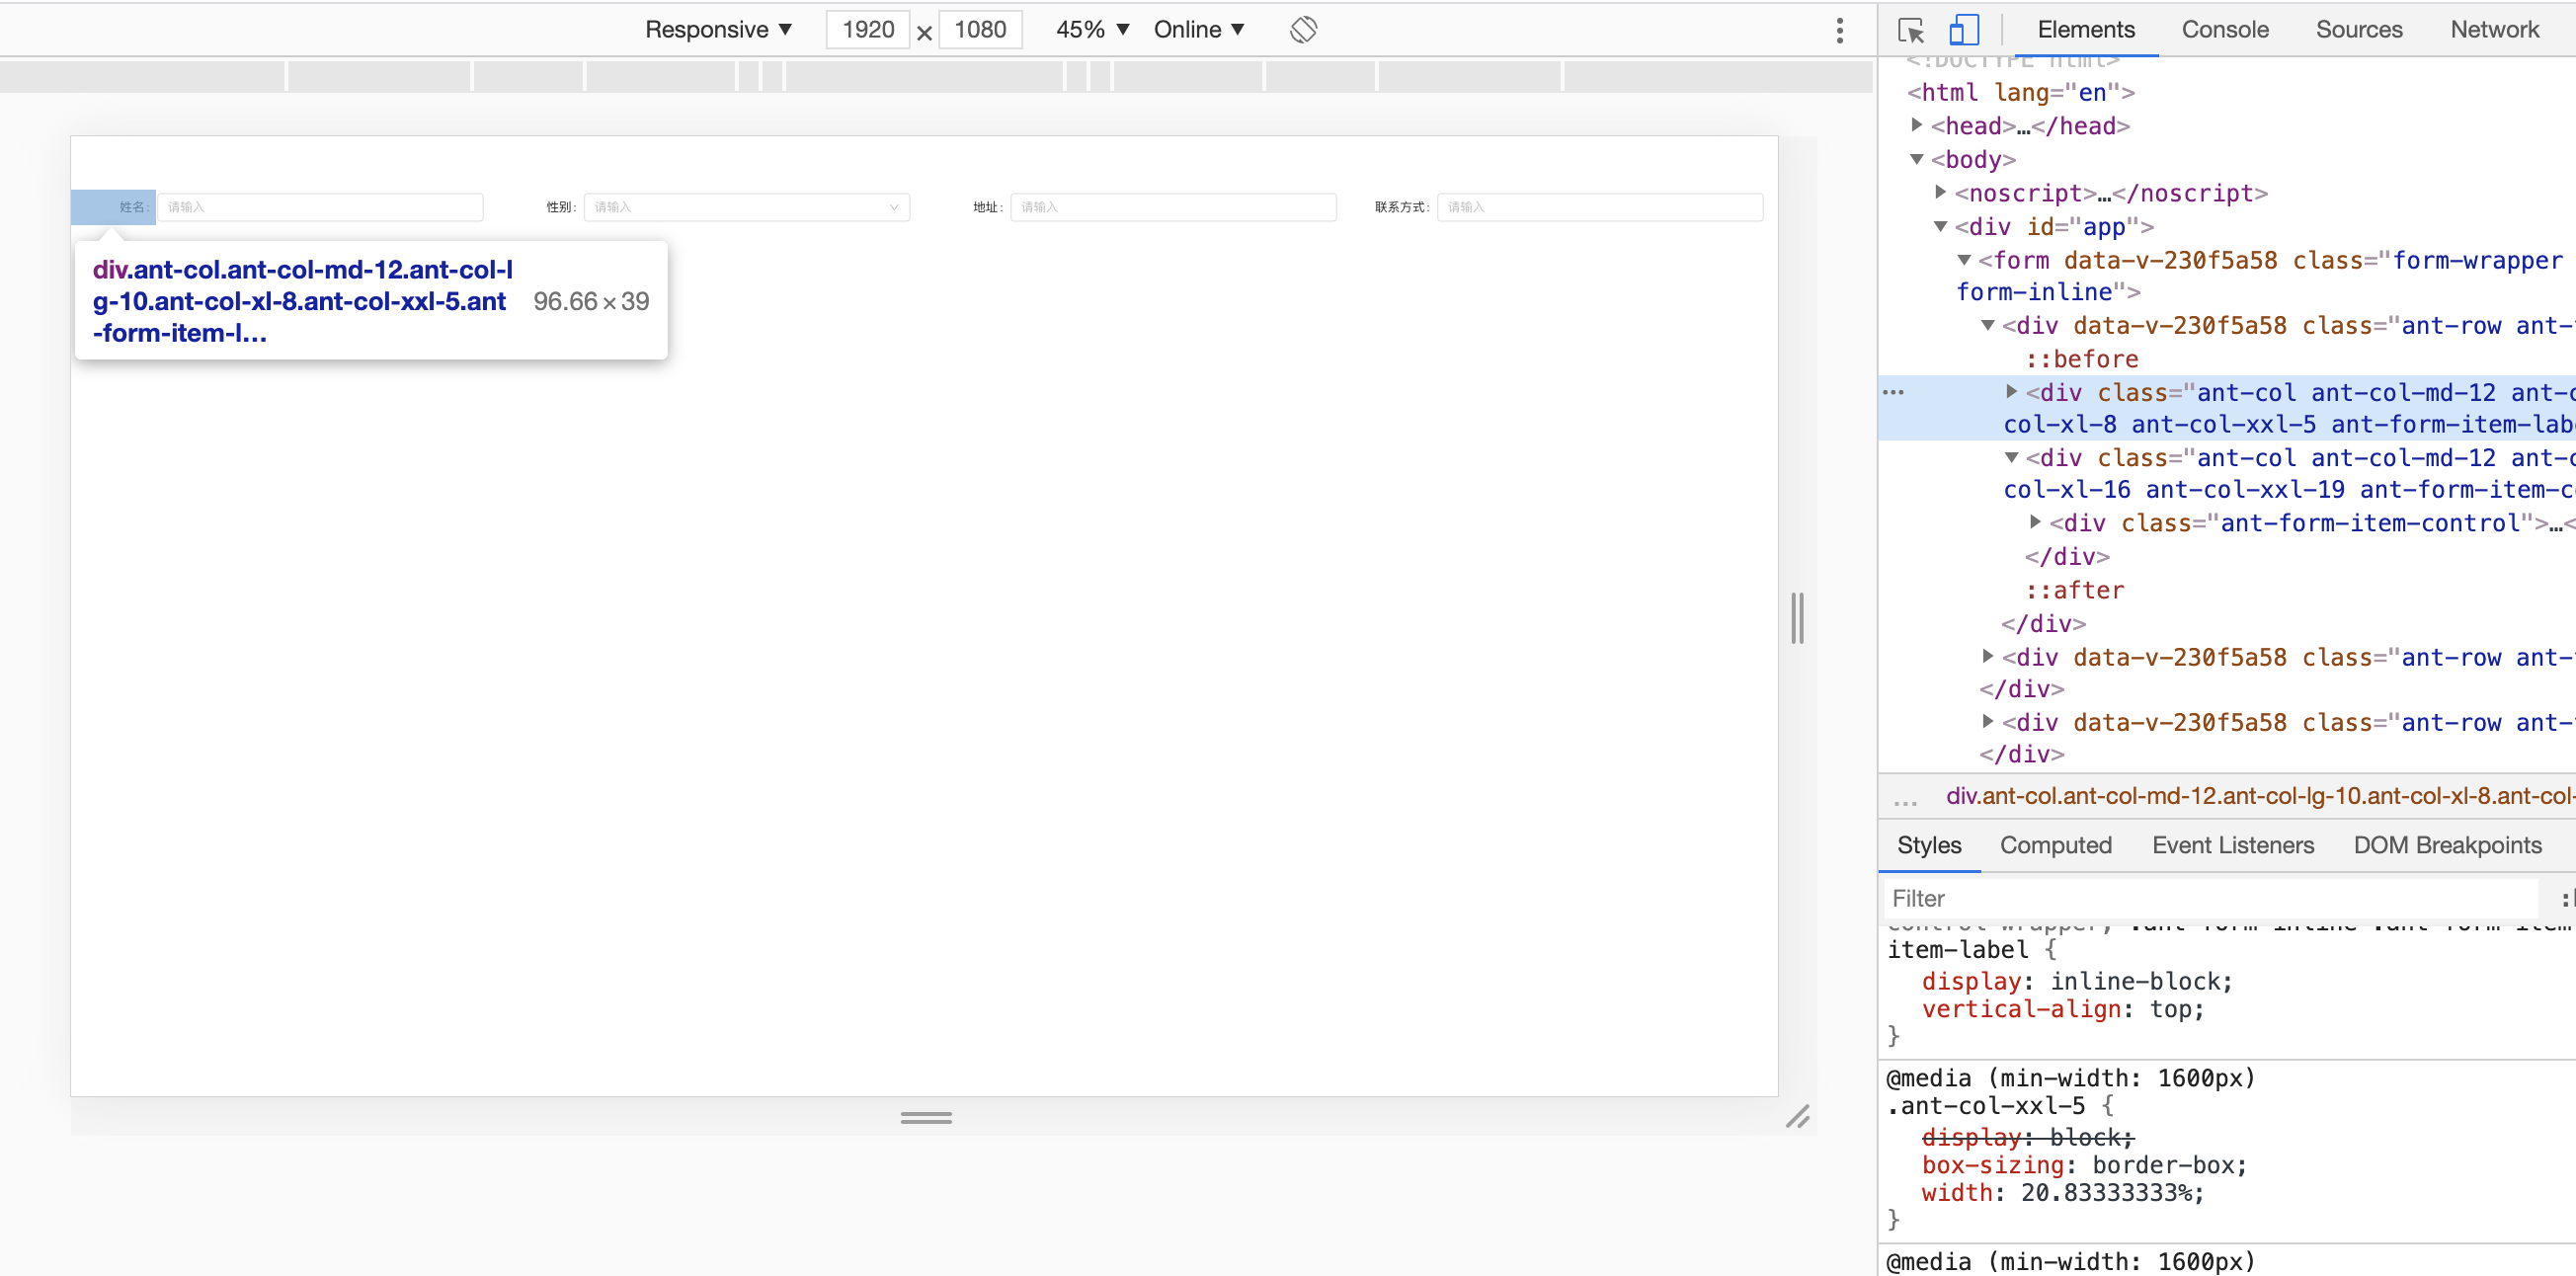Click the inspect element picker icon
The width and height of the screenshot is (2576, 1276).
coord(1910,30)
